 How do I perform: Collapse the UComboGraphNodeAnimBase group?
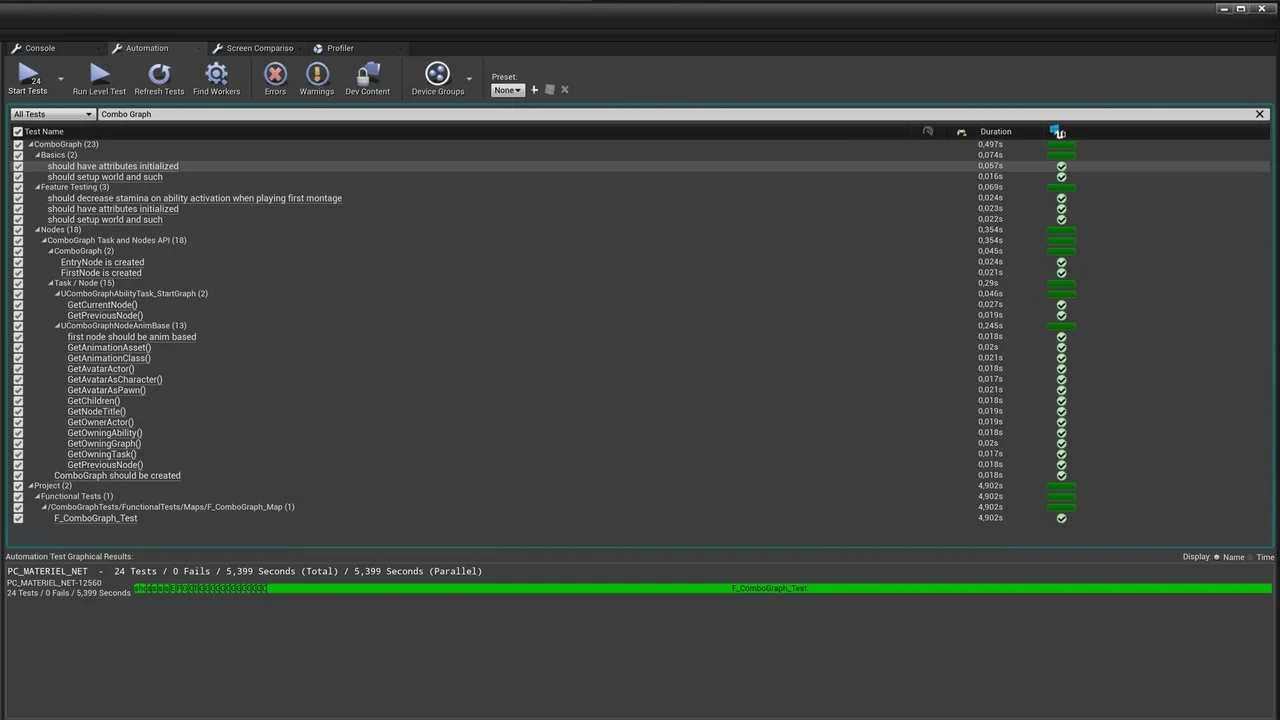[x=56, y=325]
